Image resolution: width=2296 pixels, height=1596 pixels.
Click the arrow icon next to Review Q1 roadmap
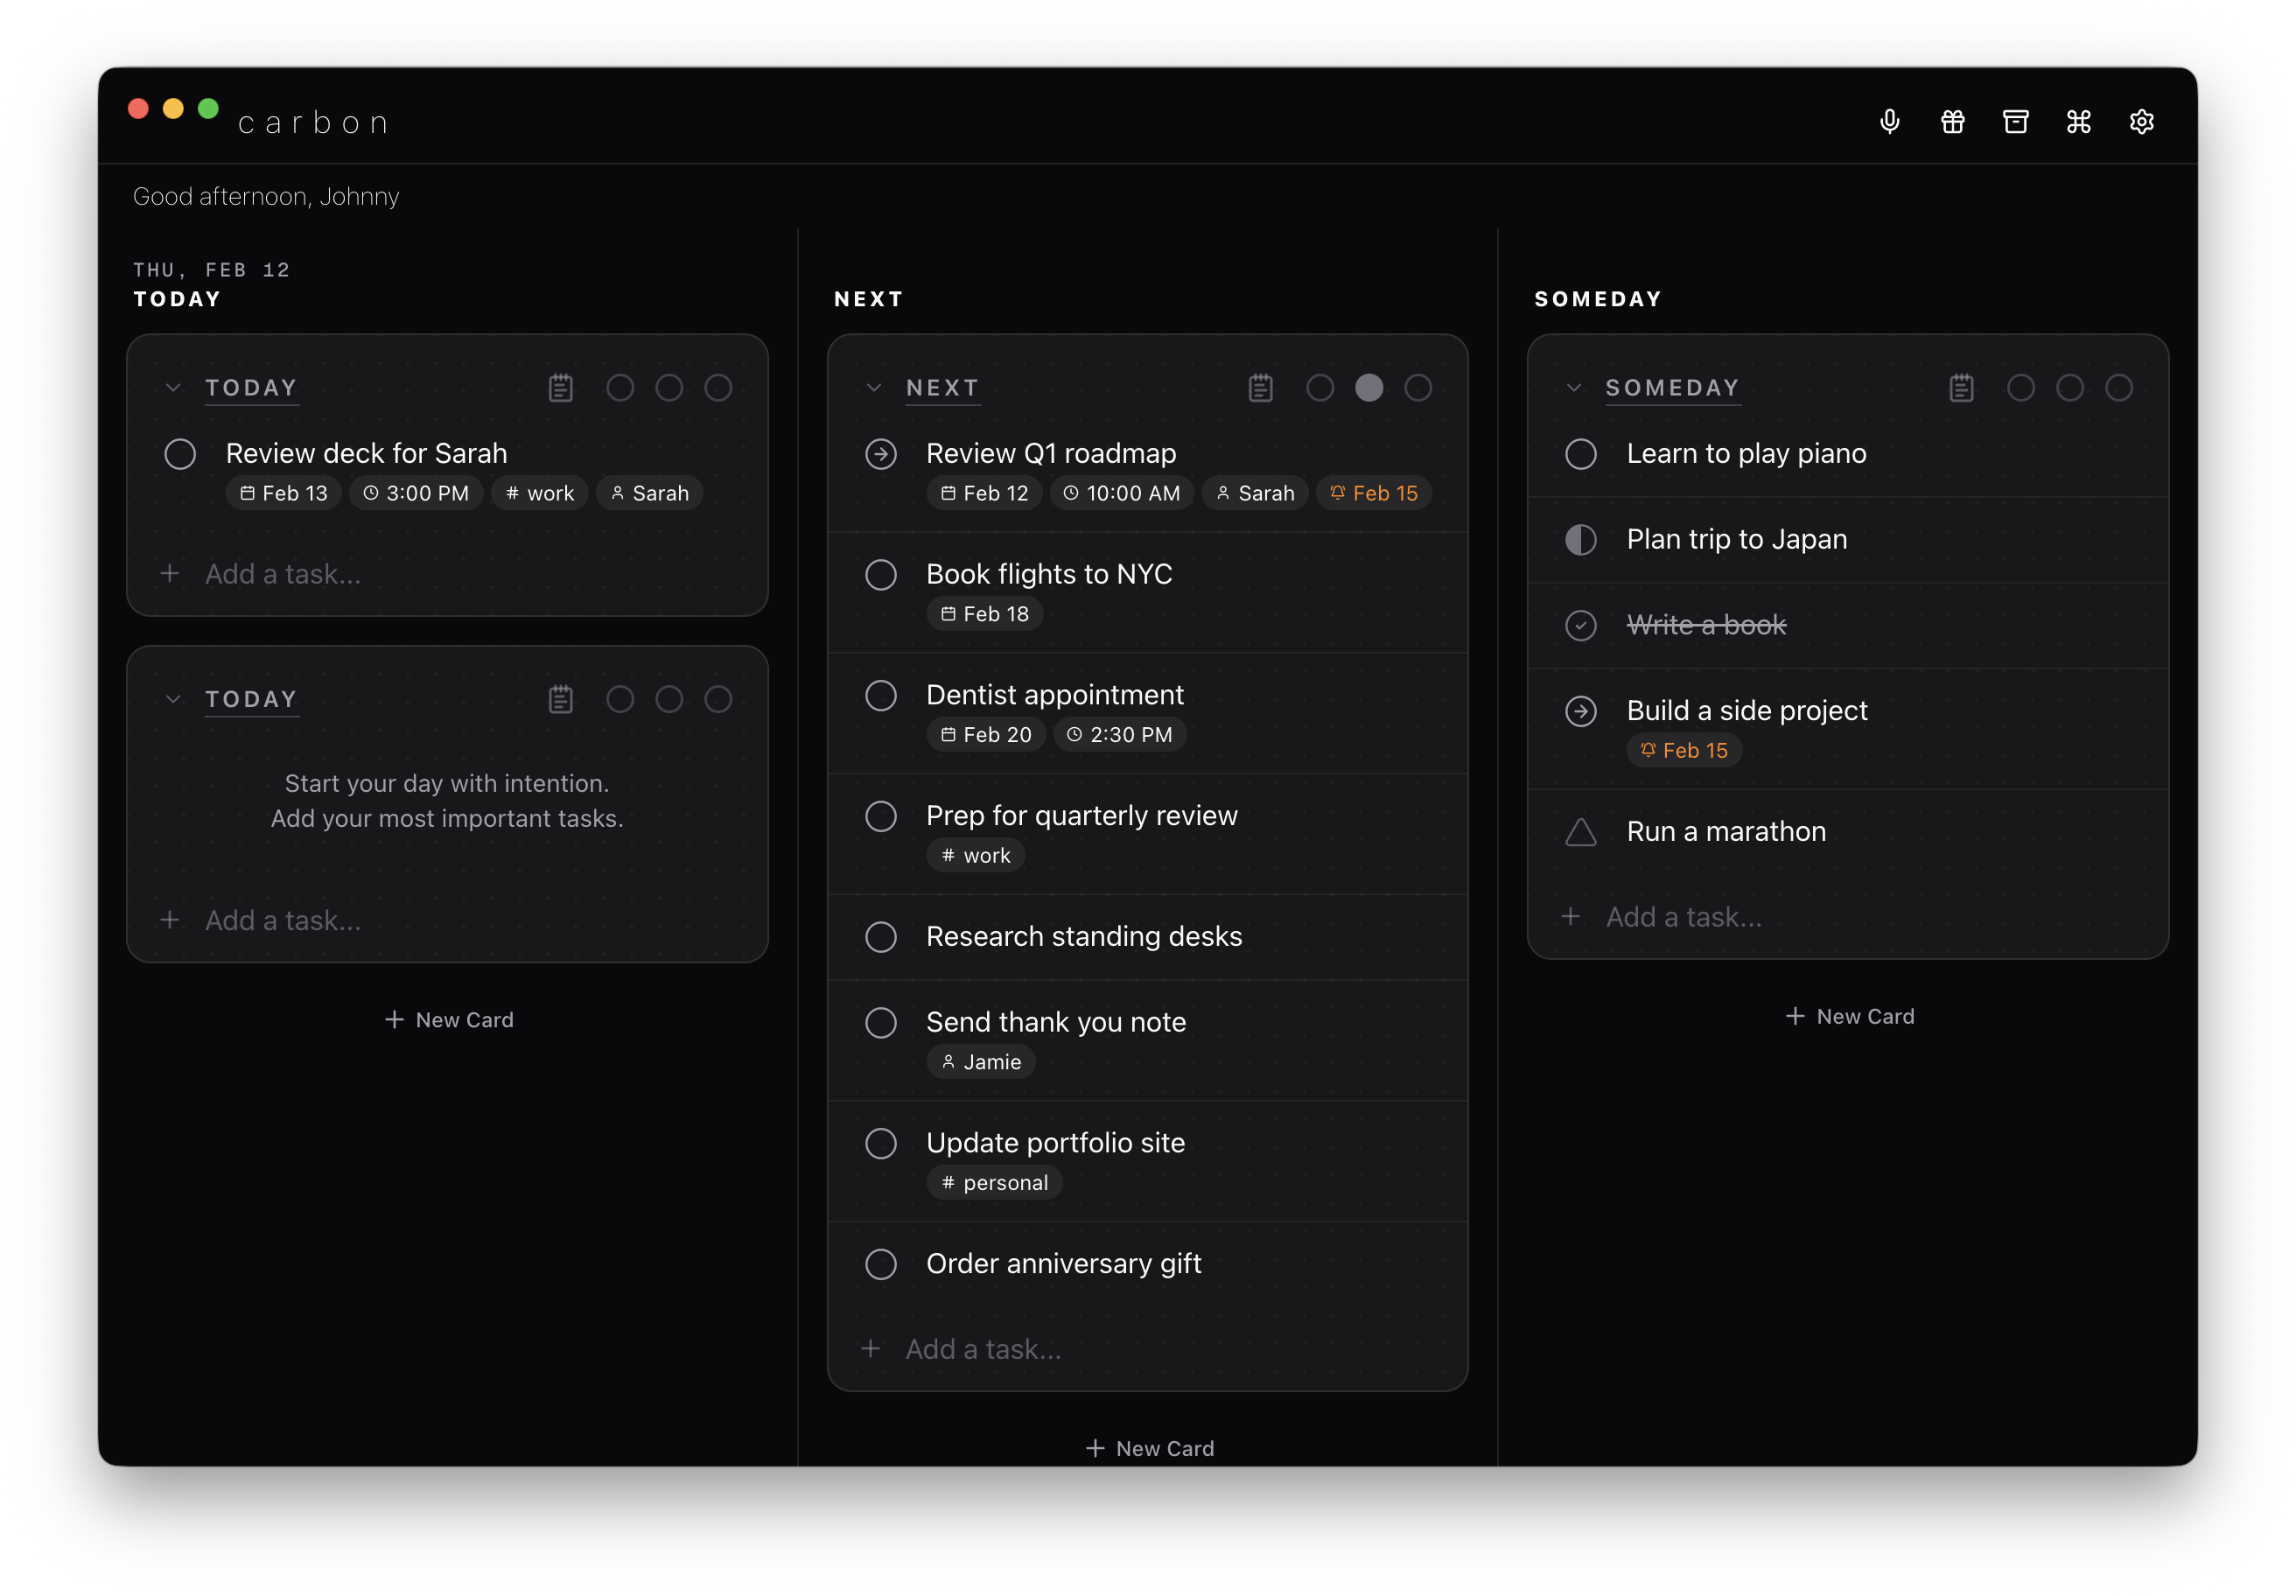(x=881, y=454)
